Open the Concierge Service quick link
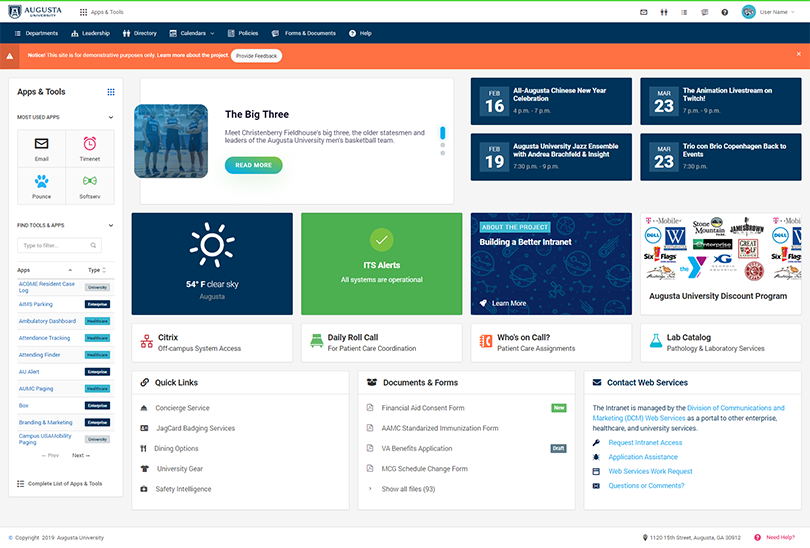 [182, 408]
